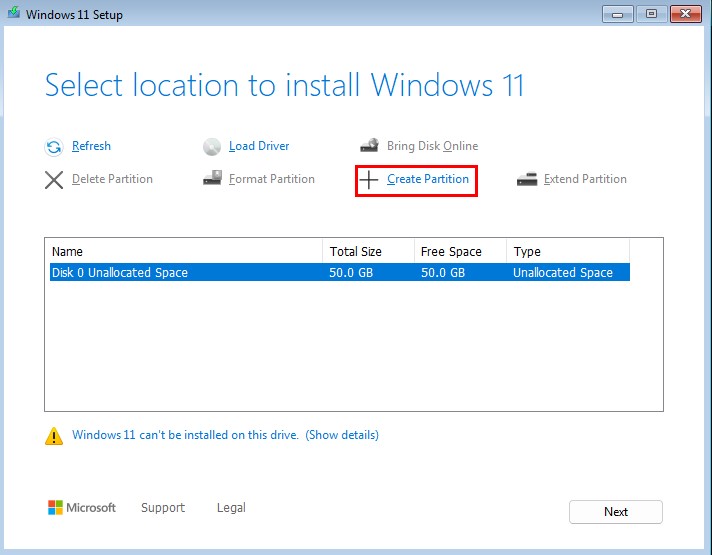Image resolution: width=712 pixels, height=555 pixels.
Task: Click the Format Partition drive icon
Action: [x=212, y=180]
